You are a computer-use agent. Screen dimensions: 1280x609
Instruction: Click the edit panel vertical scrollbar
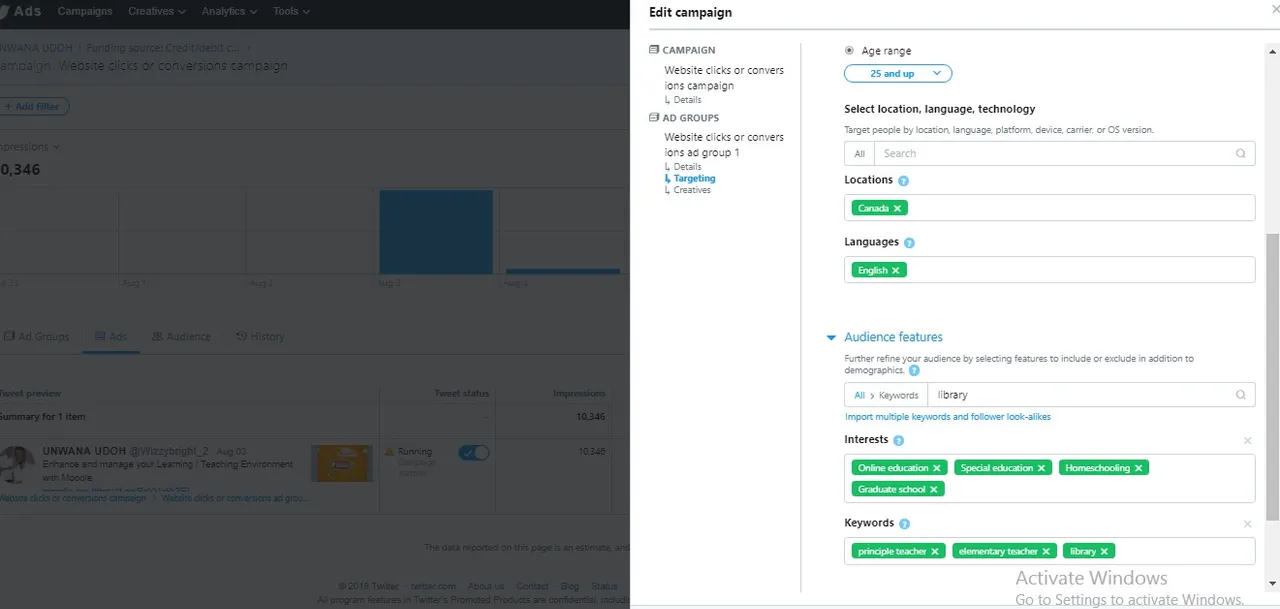[x=1272, y=377]
